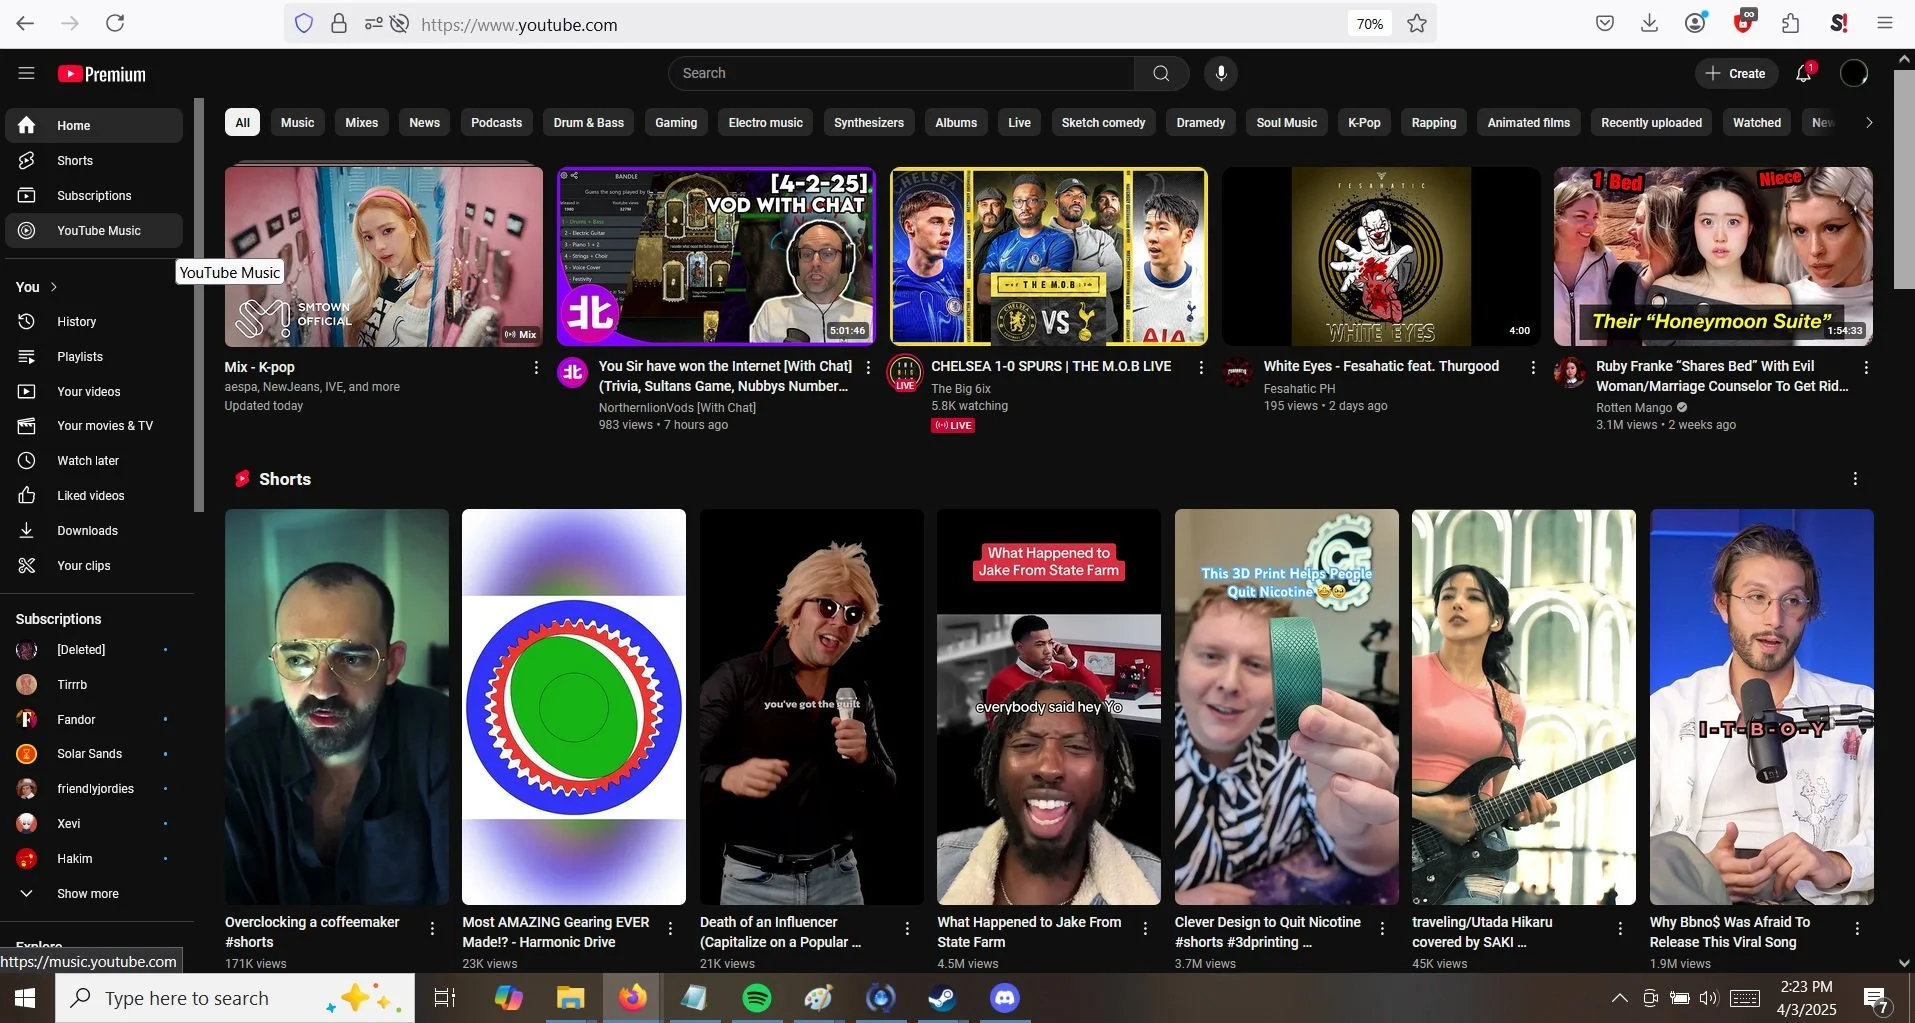The height and width of the screenshot is (1023, 1915).
Task: Open Shorts section options menu
Action: coord(1855,479)
